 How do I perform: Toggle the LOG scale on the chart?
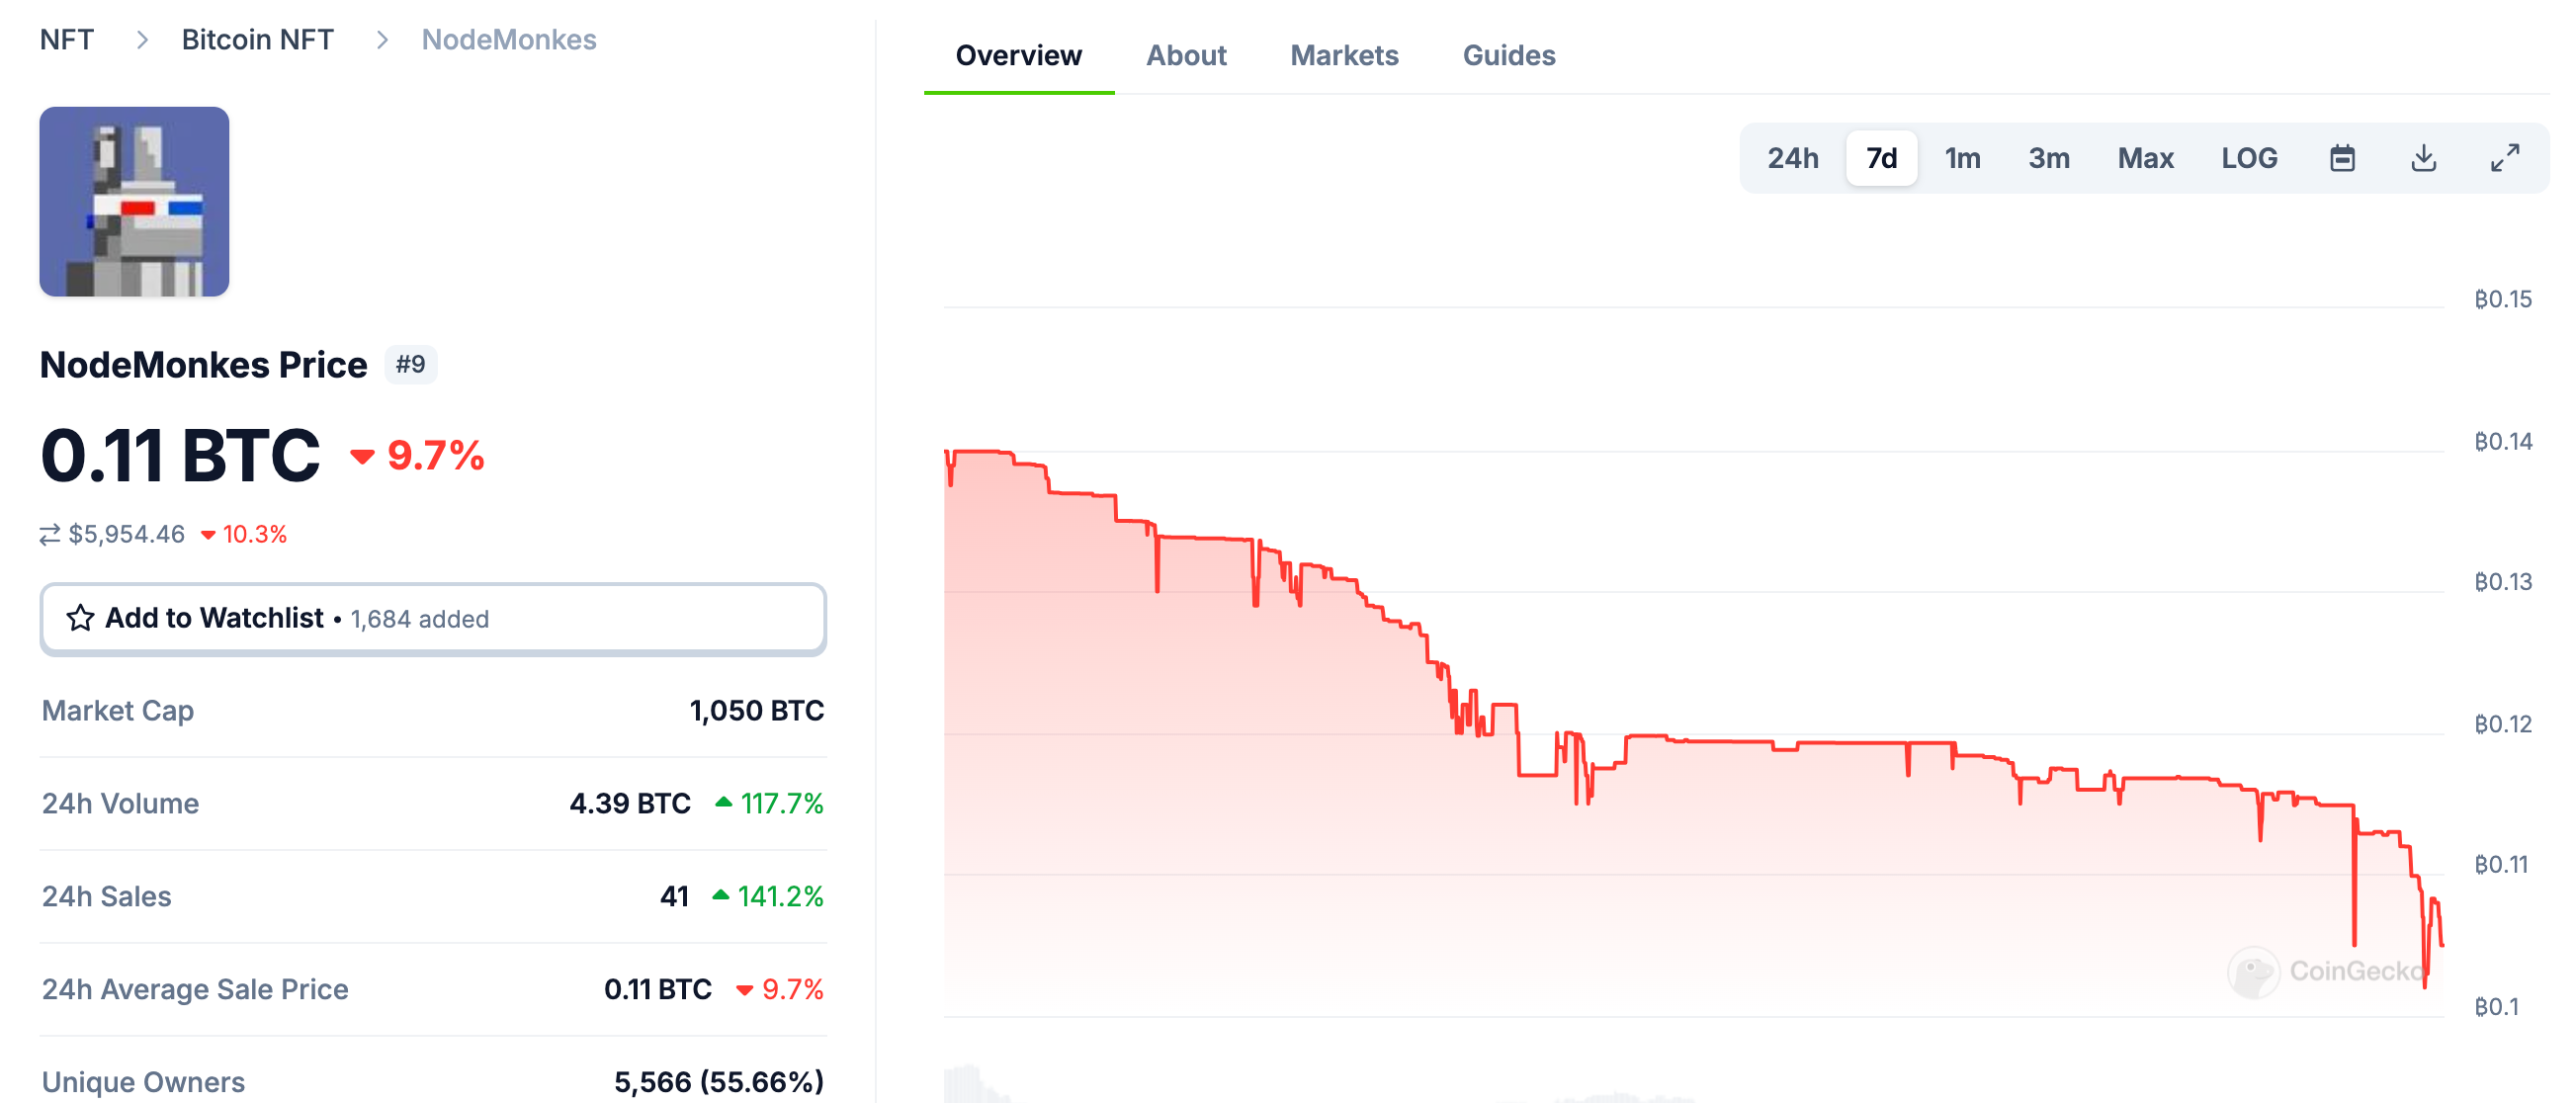coord(2248,158)
